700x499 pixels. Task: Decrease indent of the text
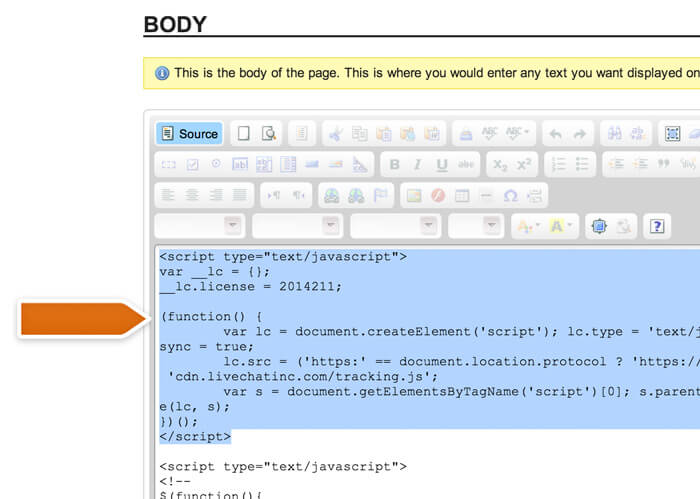click(617, 165)
